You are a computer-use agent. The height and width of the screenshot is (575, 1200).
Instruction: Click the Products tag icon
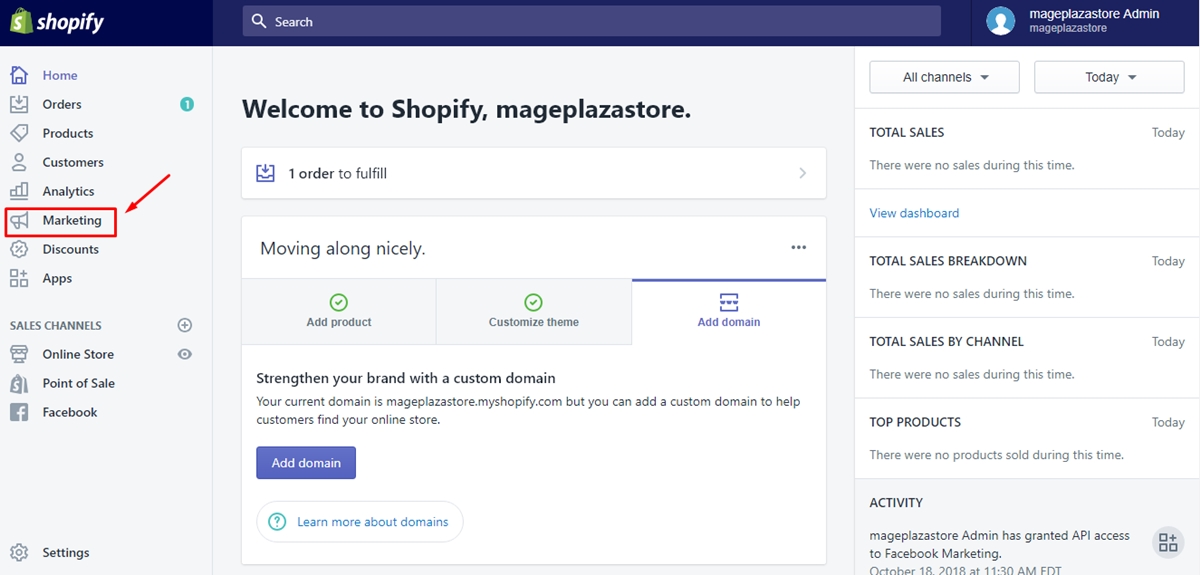(x=19, y=133)
